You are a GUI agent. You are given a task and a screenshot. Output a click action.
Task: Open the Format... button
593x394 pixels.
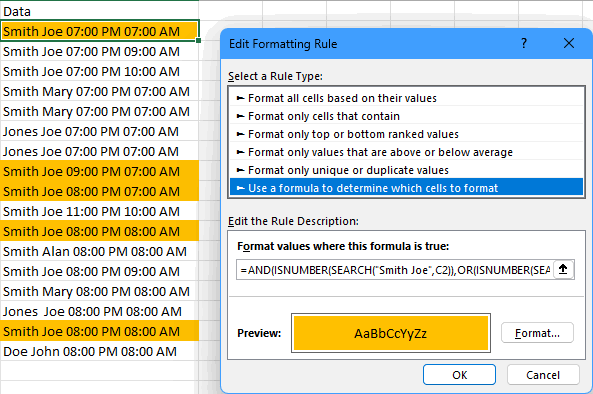537,333
